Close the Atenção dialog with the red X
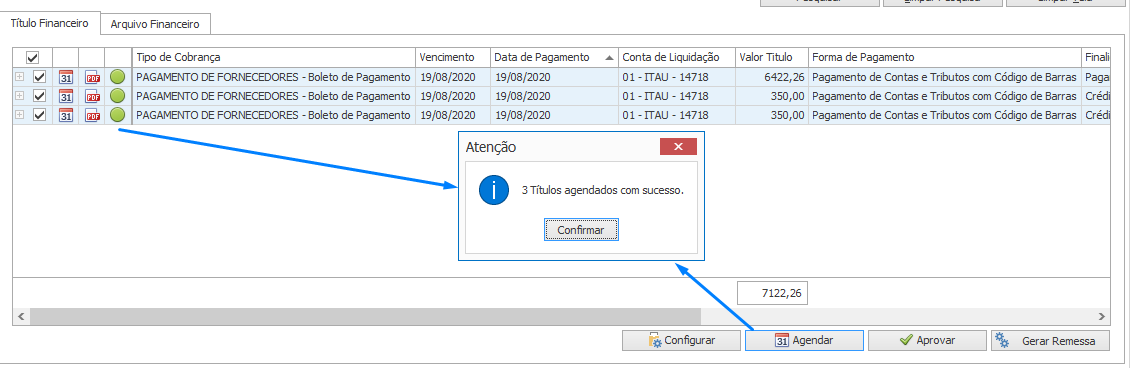The height and width of the screenshot is (368, 1131). tap(678, 147)
